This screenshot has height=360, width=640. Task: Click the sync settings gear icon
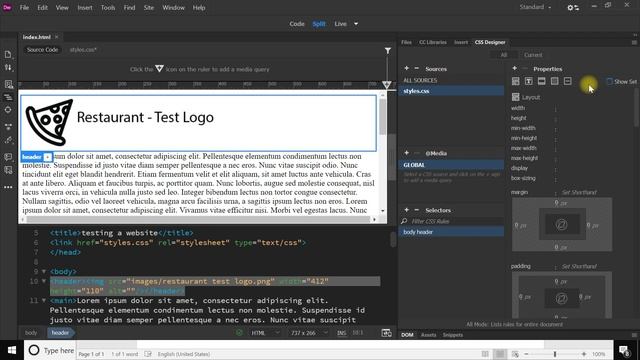(573, 7)
